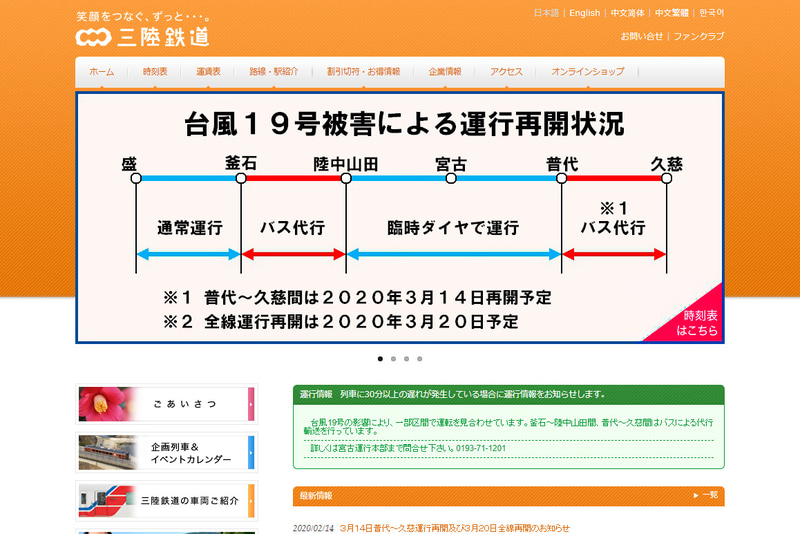Open the 企業情報 menu item
This screenshot has width=800, height=534.
coord(445,72)
